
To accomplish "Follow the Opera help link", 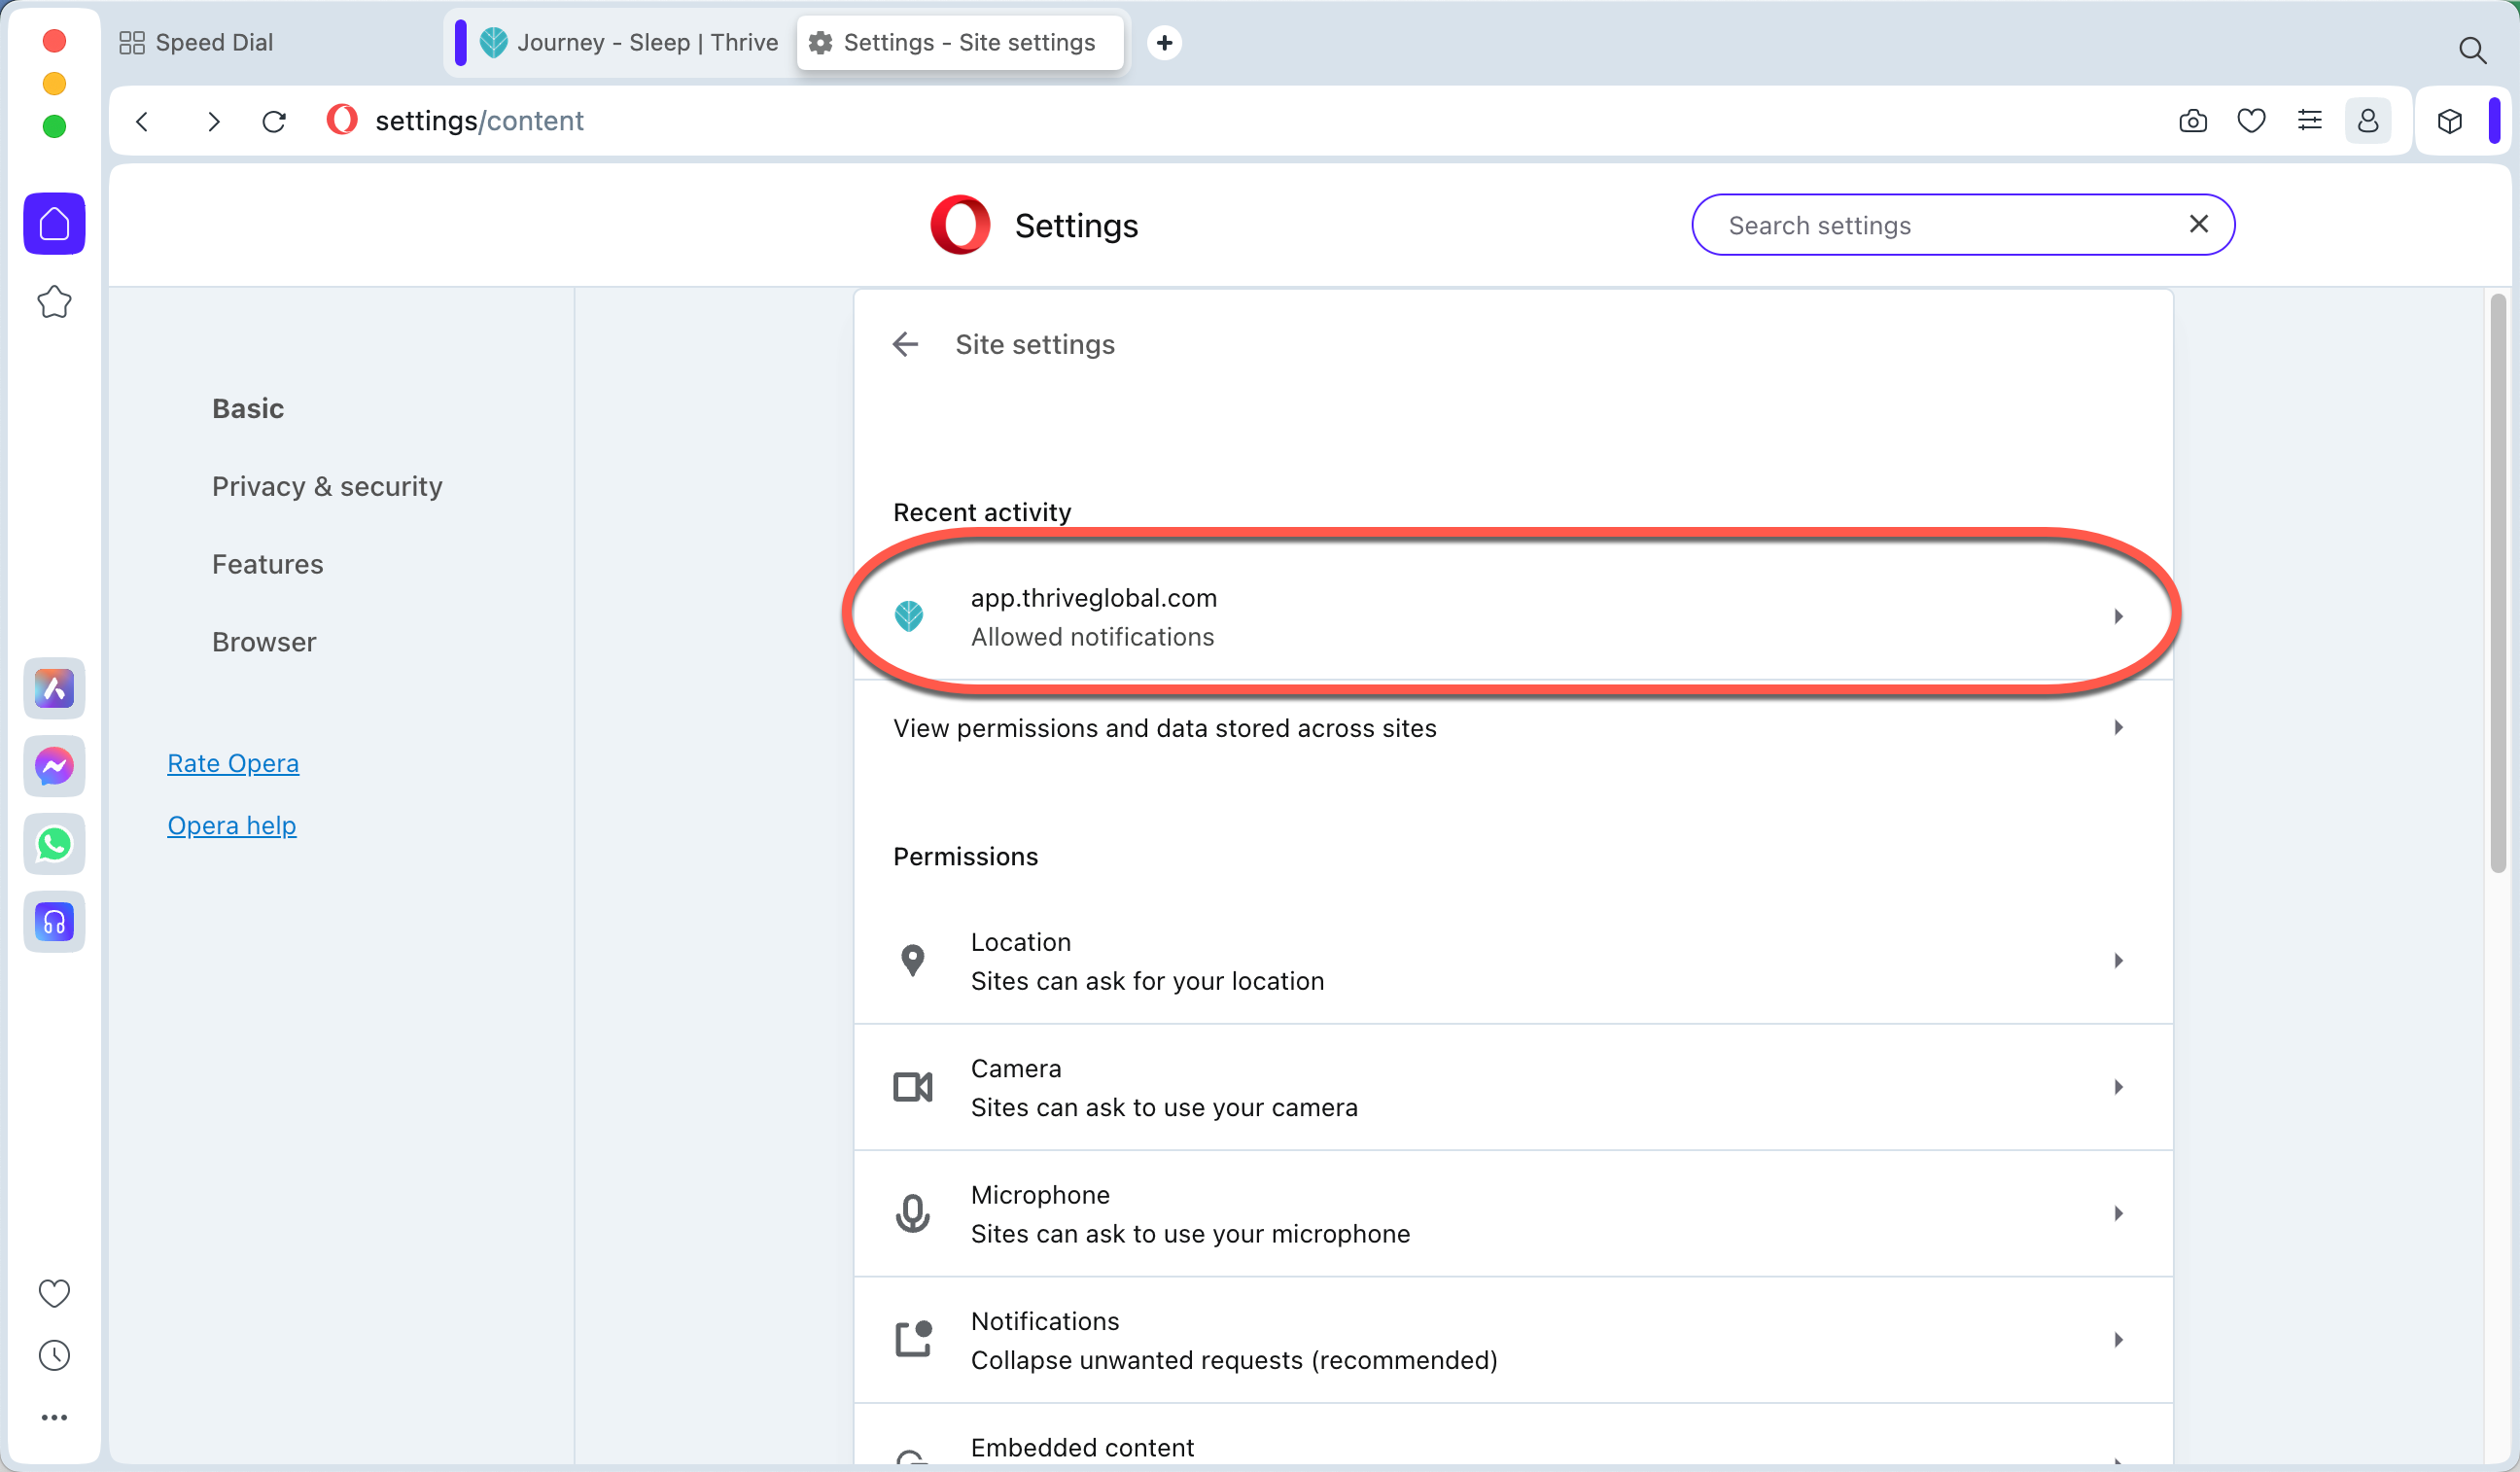I will (x=232, y=825).
